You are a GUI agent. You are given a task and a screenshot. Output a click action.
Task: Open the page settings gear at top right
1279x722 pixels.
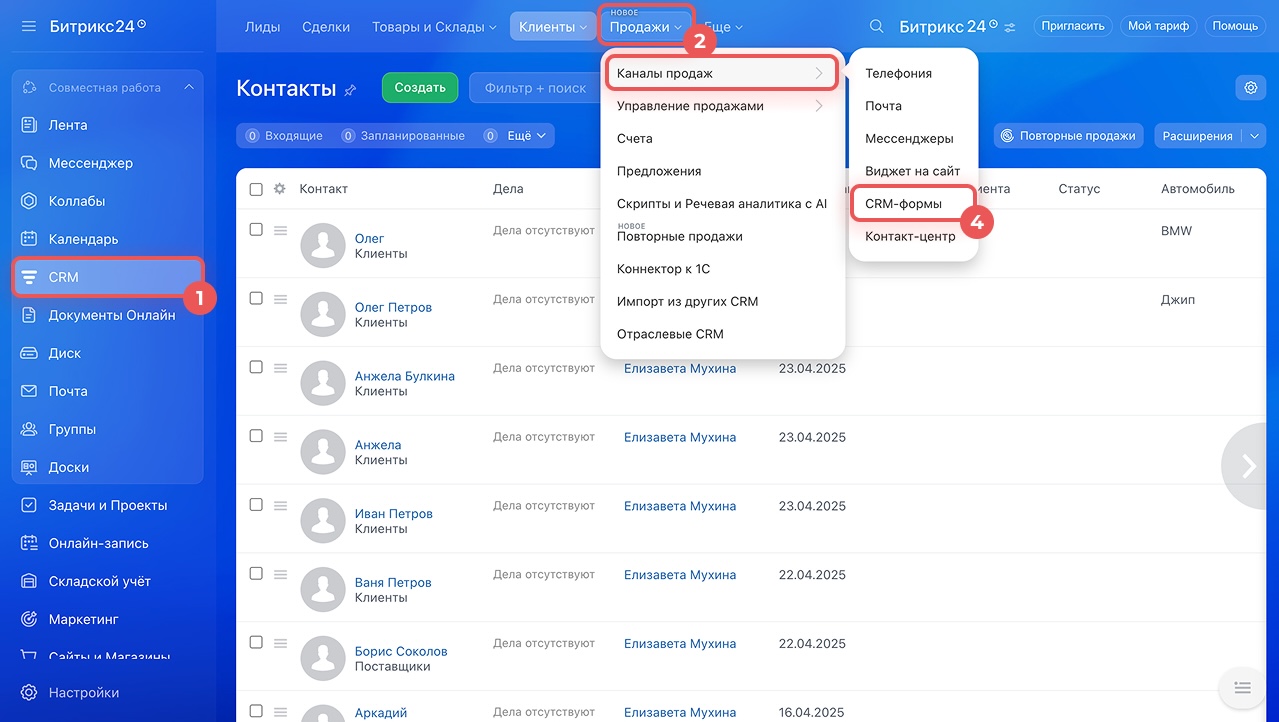[1250, 88]
